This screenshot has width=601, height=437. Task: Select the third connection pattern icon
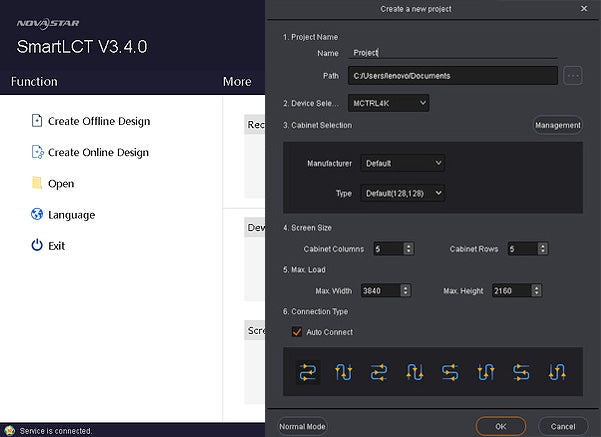tap(379, 372)
